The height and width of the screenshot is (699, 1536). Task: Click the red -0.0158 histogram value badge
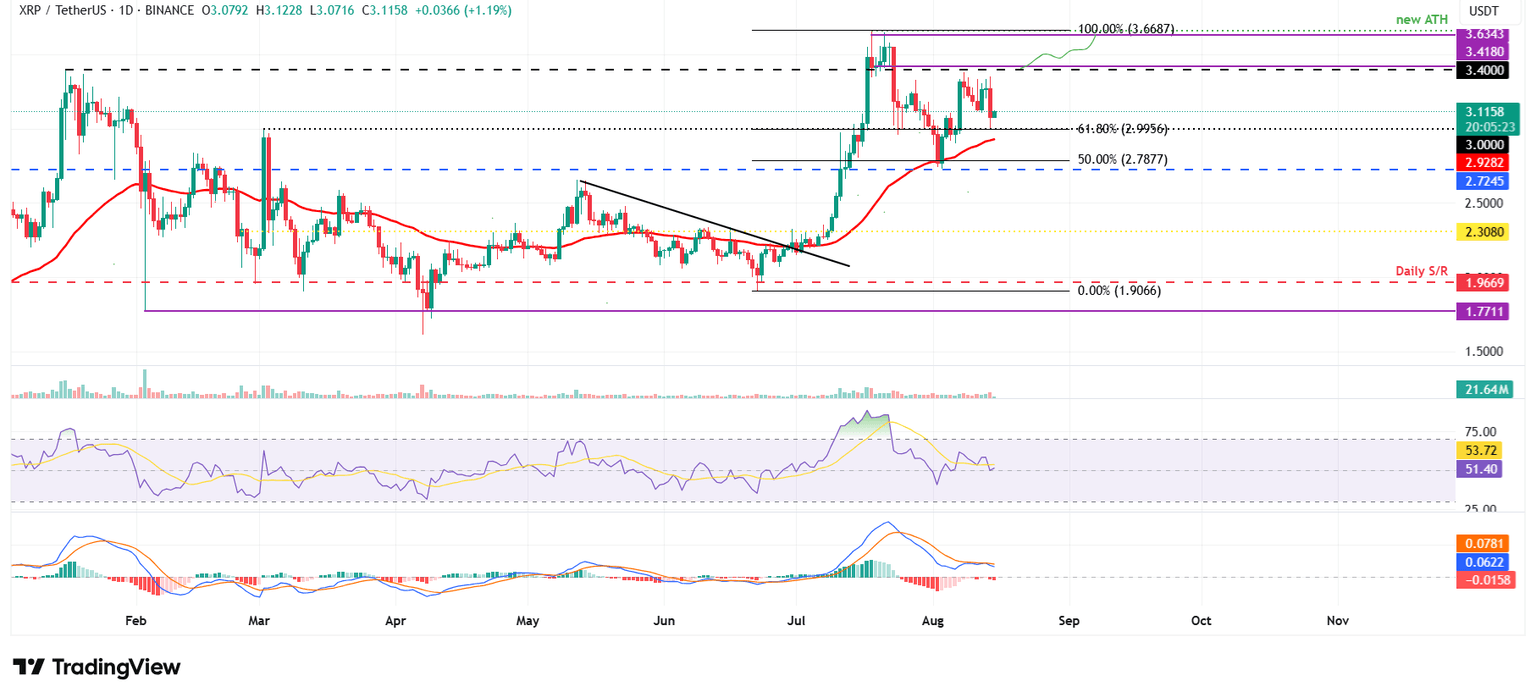(x=1487, y=578)
